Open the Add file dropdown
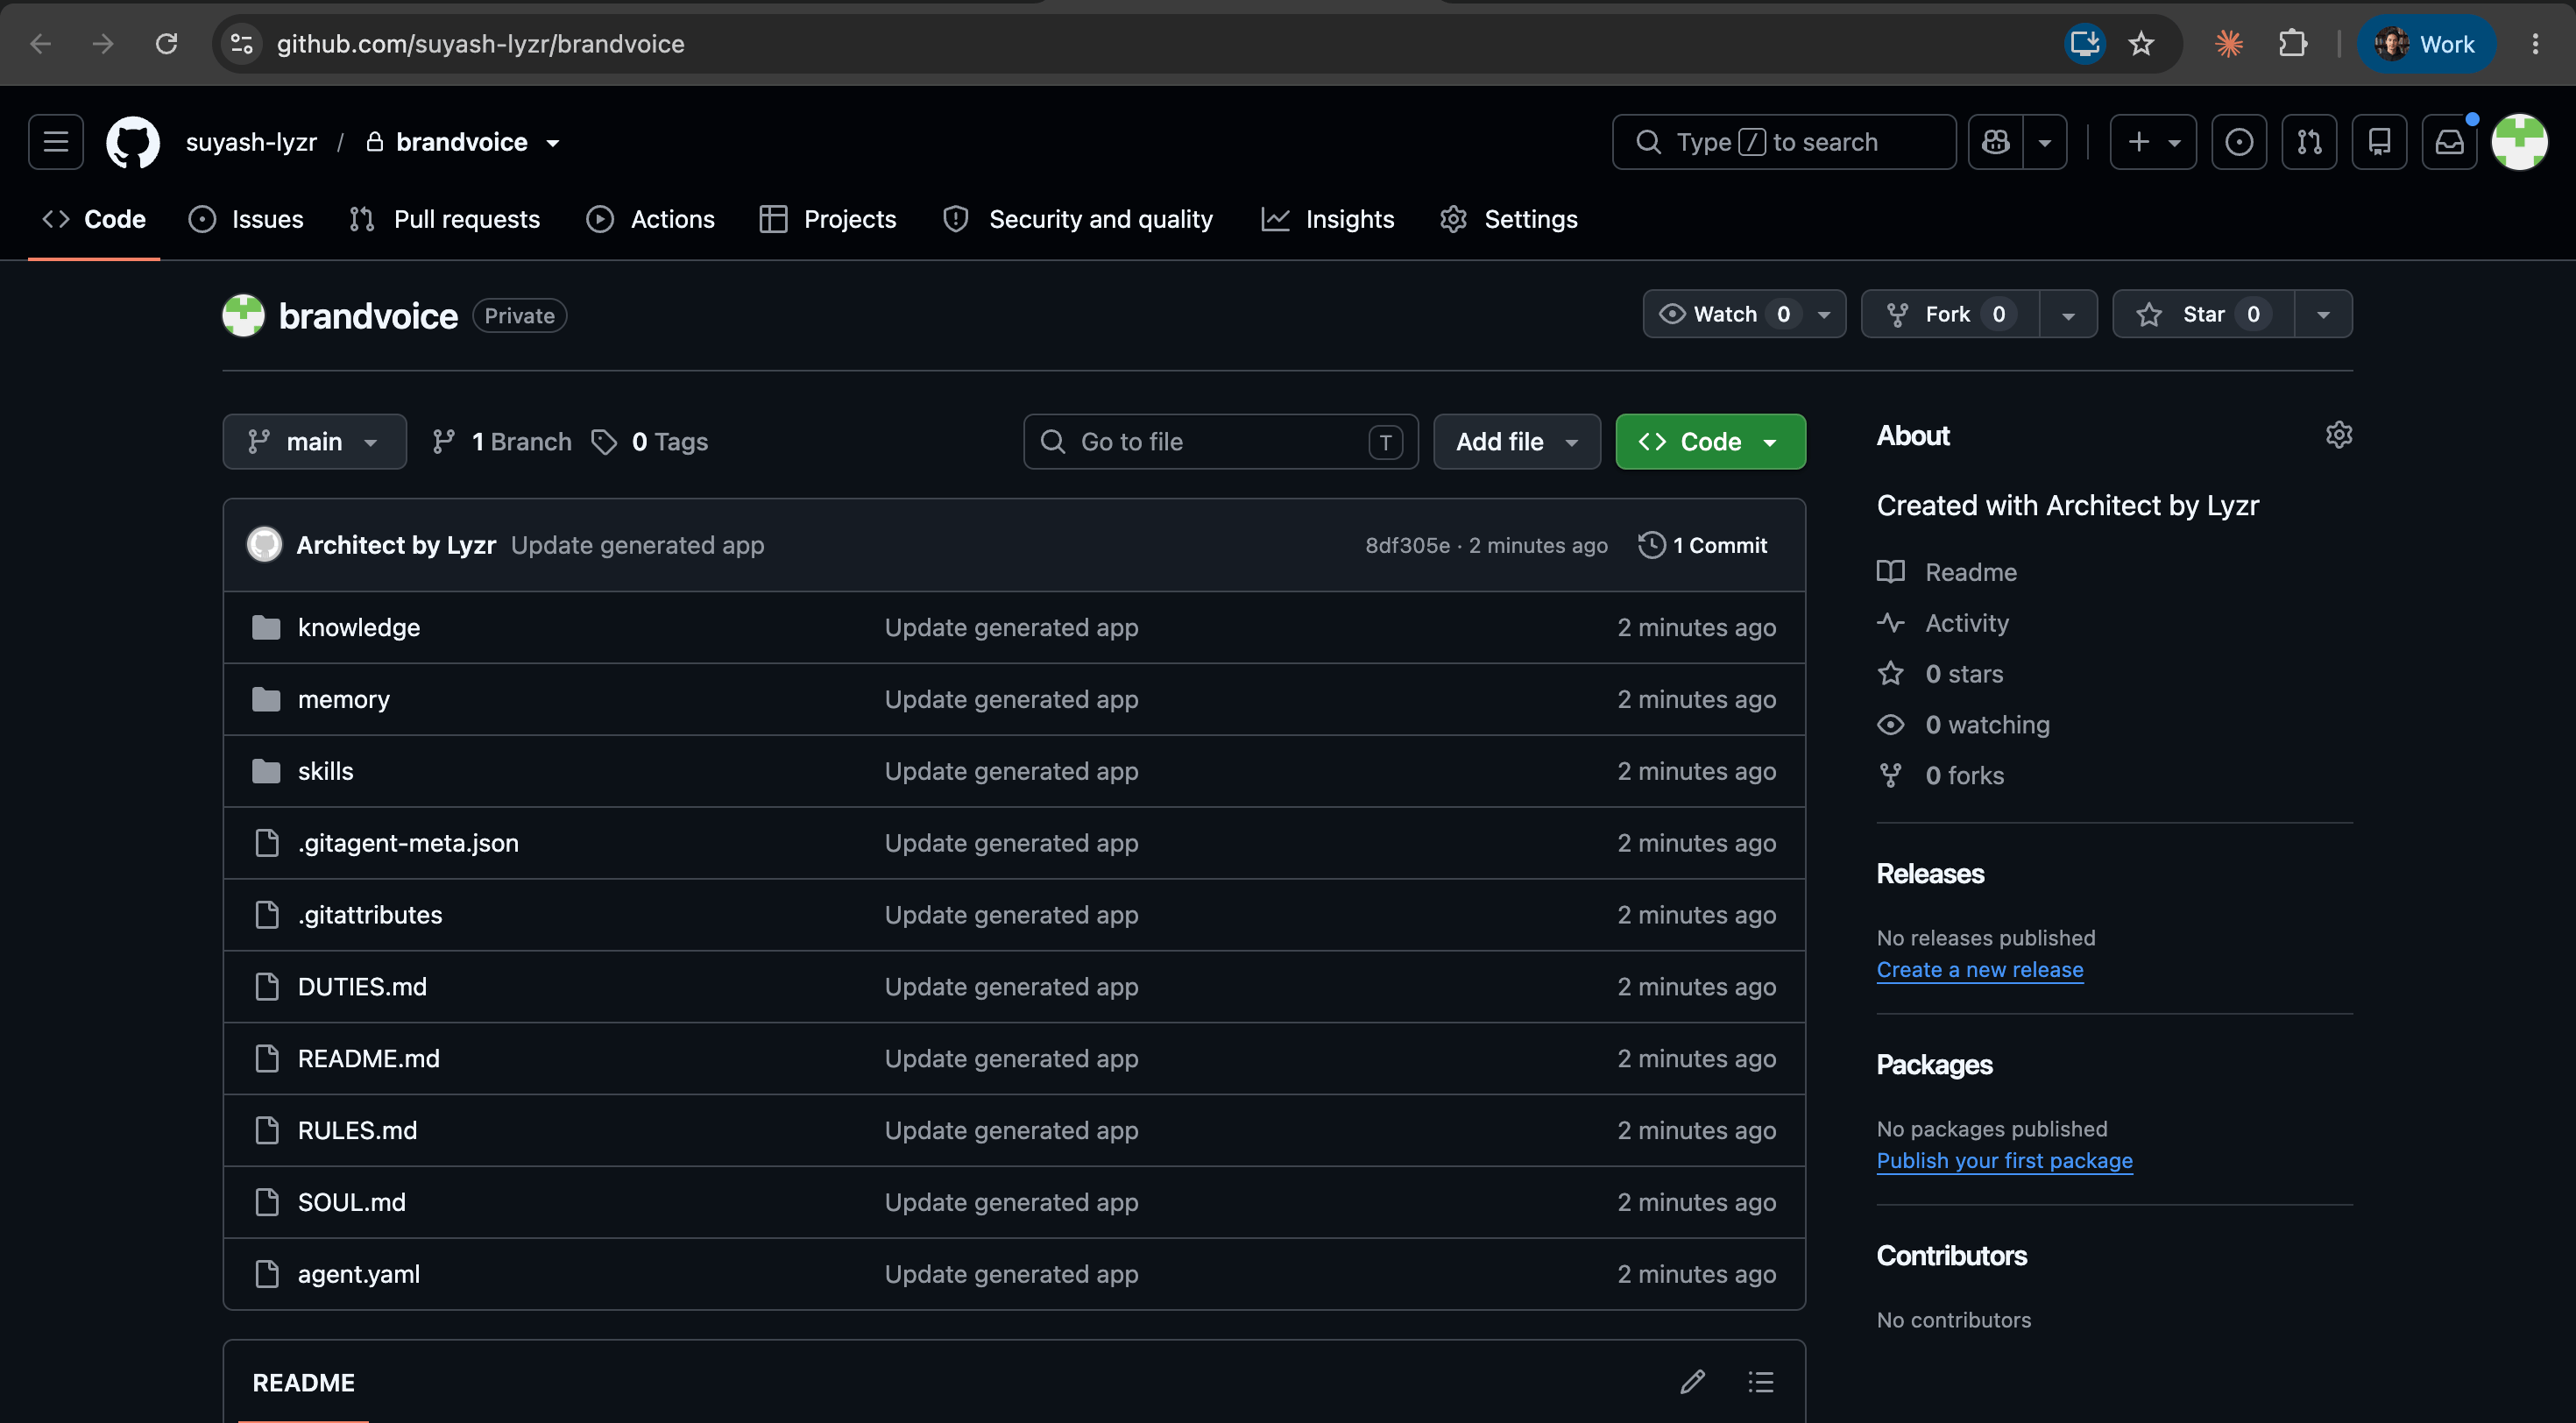This screenshot has height=1423, width=2576. point(1516,441)
